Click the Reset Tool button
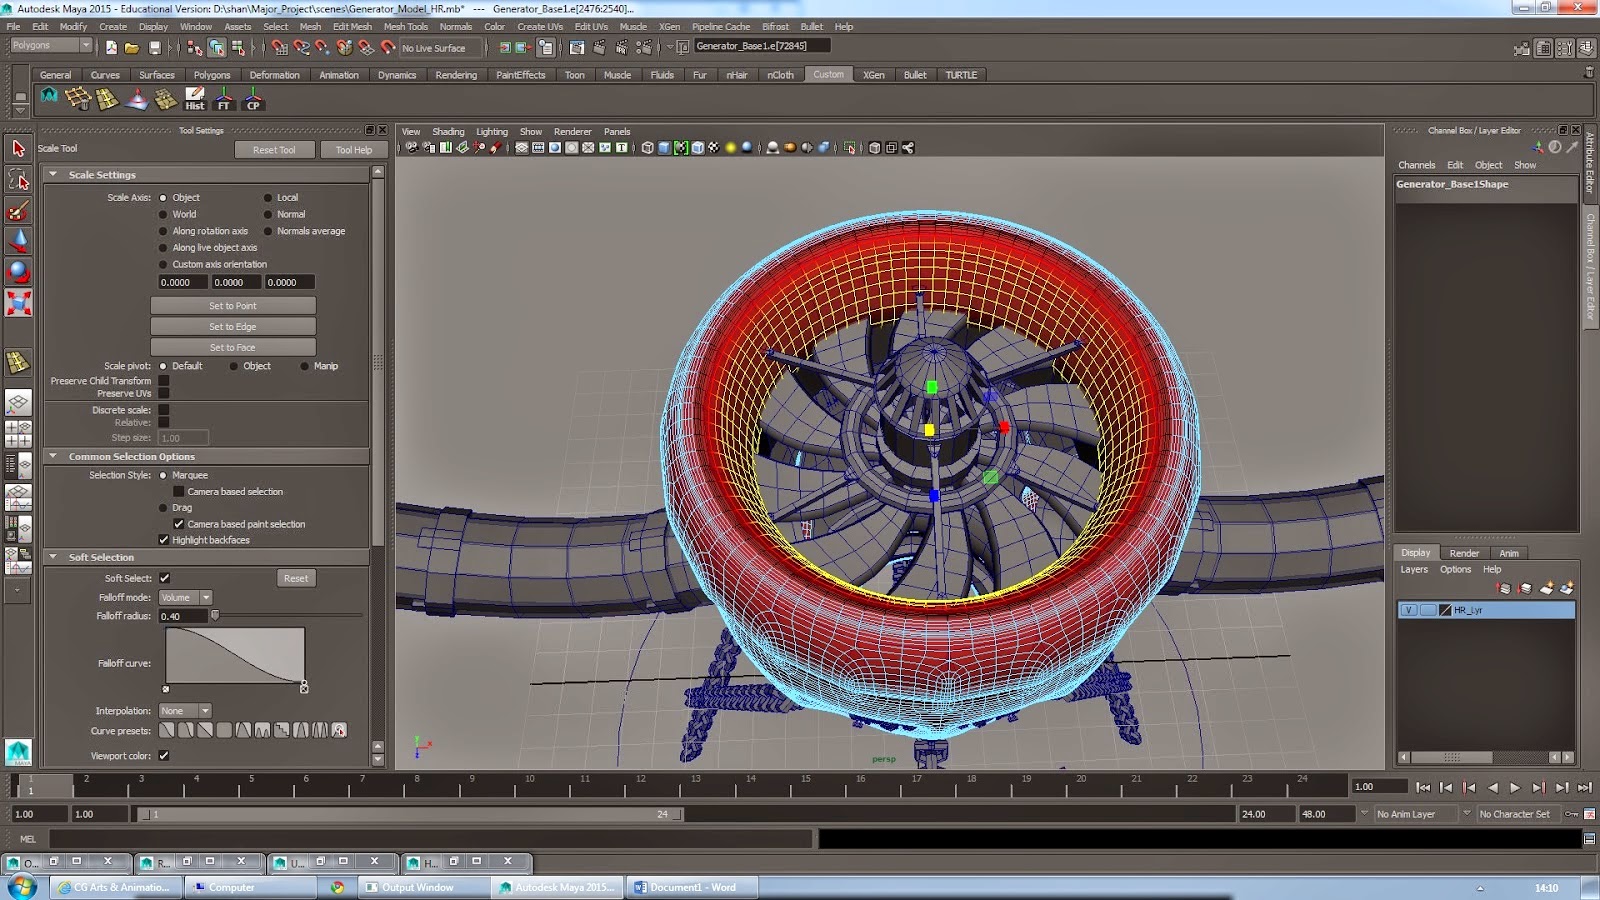The height and width of the screenshot is (900, 1600). [274, 150]
